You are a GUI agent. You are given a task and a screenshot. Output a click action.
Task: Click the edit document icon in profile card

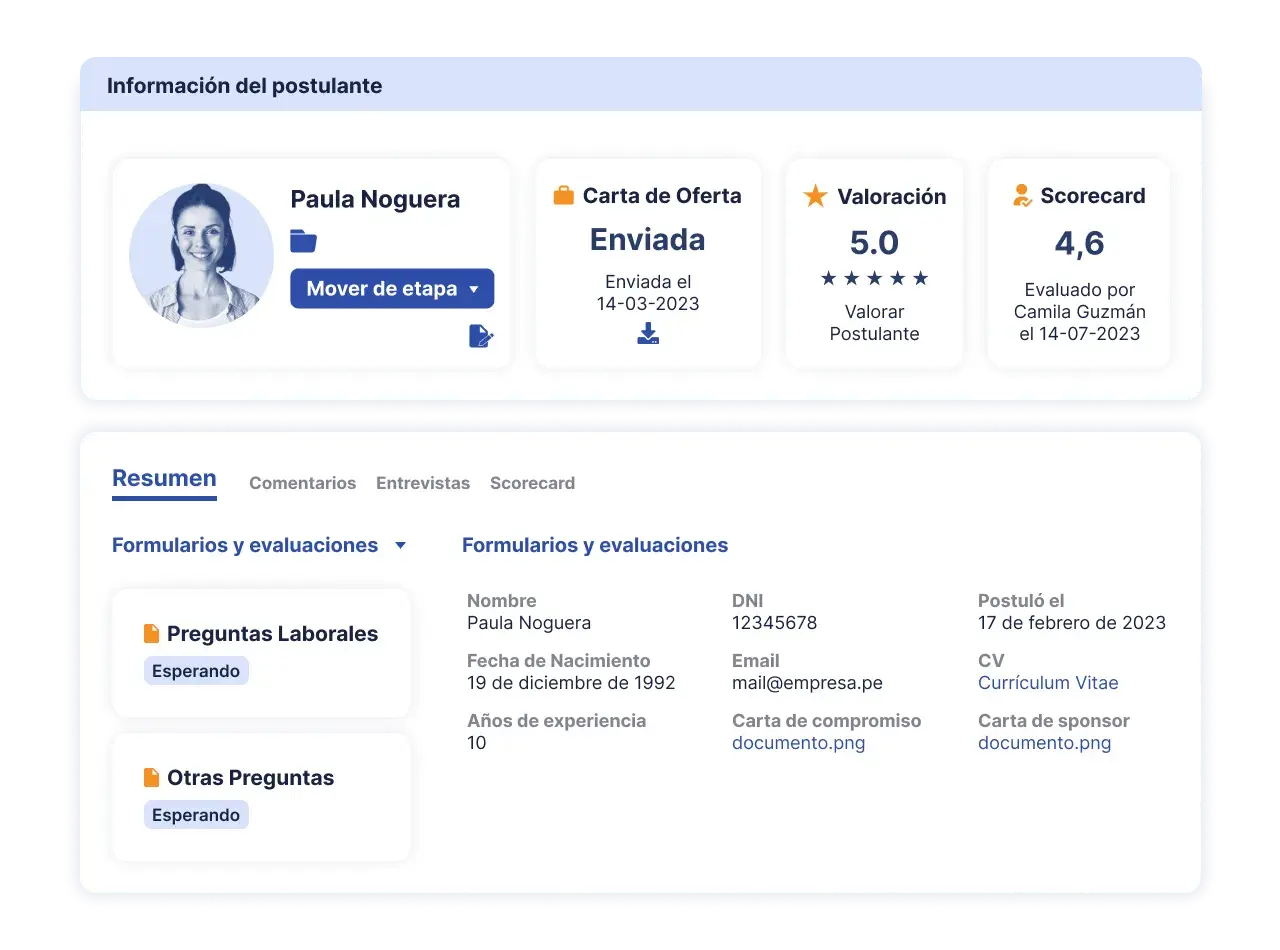click(481, 336)
